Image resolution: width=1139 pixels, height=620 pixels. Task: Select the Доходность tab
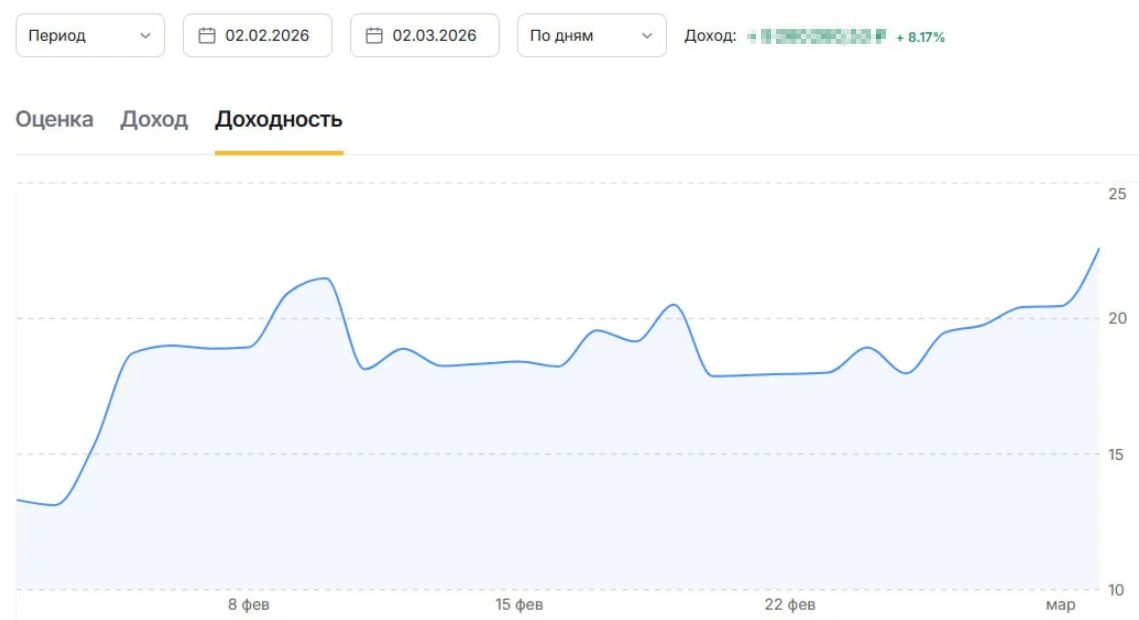tap(279, 120)
